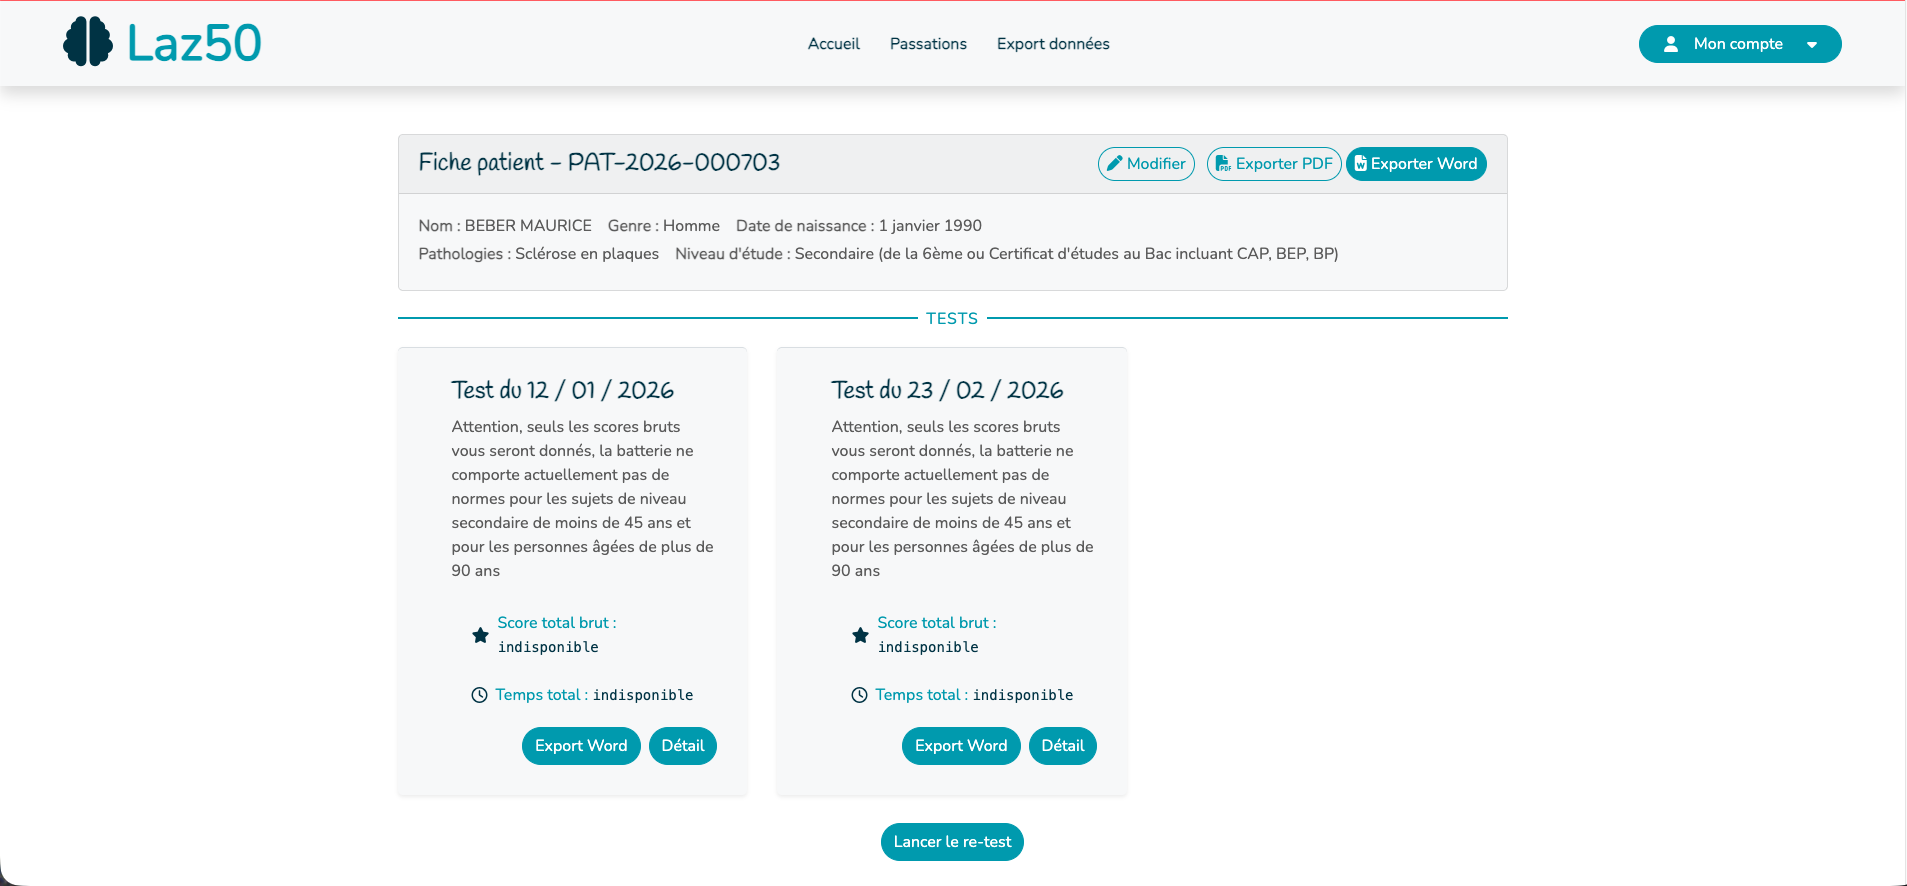Click the Laz50 brain logo icon

[88, 42]
